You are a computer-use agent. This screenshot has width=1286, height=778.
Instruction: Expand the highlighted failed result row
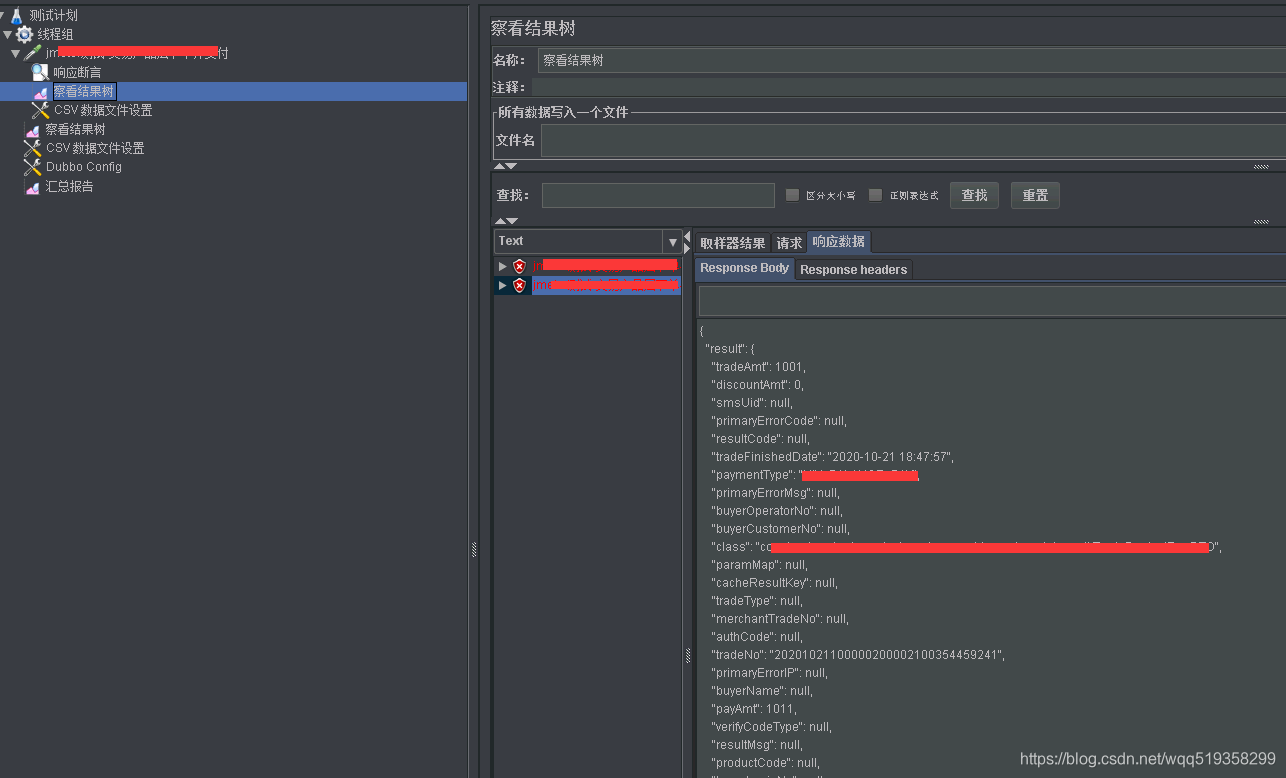(503, 285)
